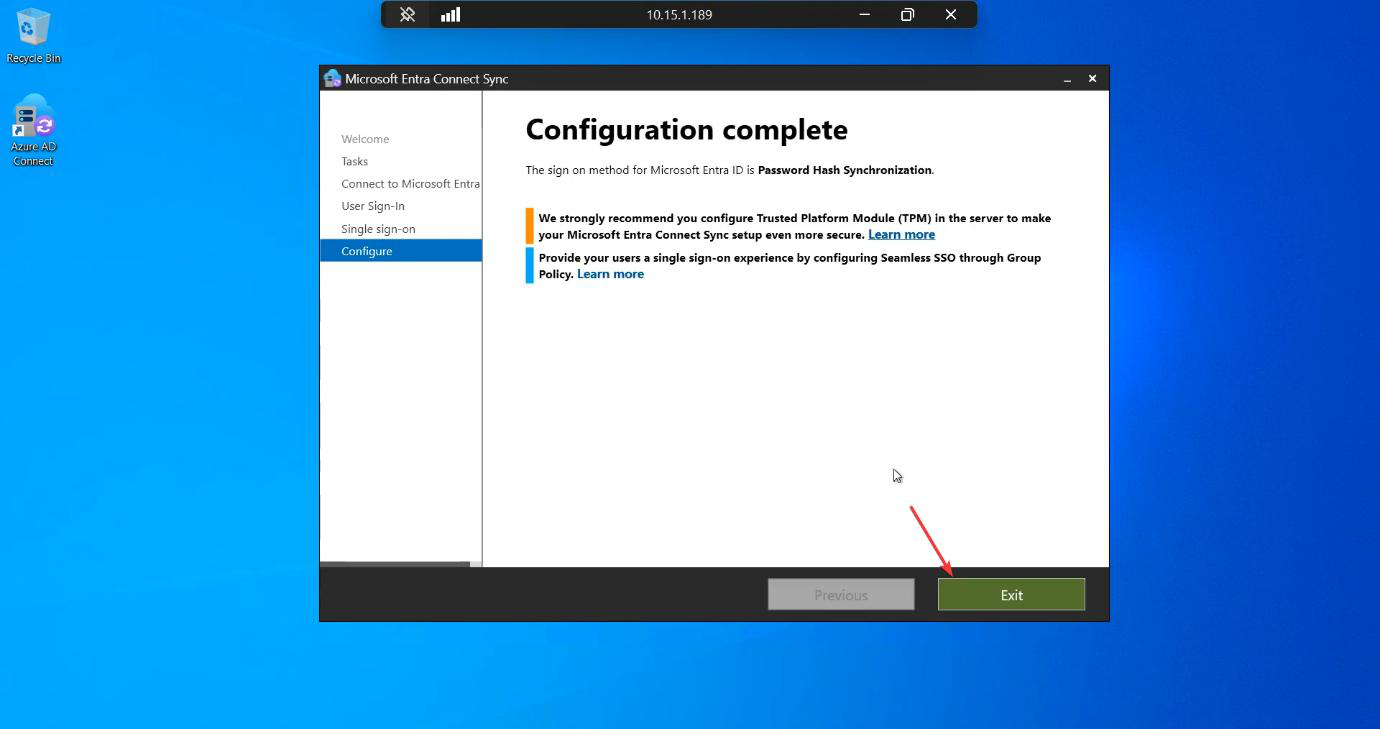Select the Tasks step in sidebar
1380x729 pixels.
(354, 161)
